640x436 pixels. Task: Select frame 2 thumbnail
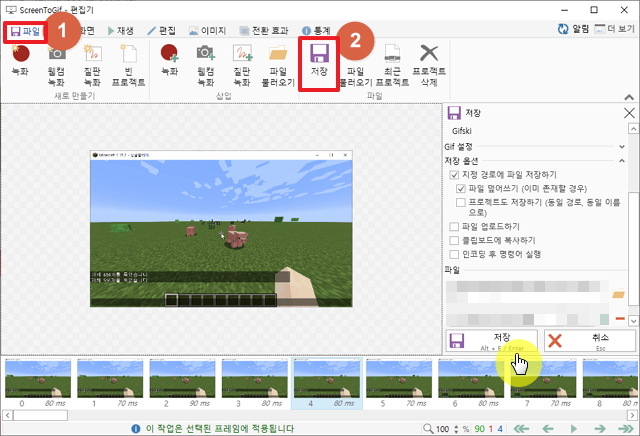click(x=182, y=384)
